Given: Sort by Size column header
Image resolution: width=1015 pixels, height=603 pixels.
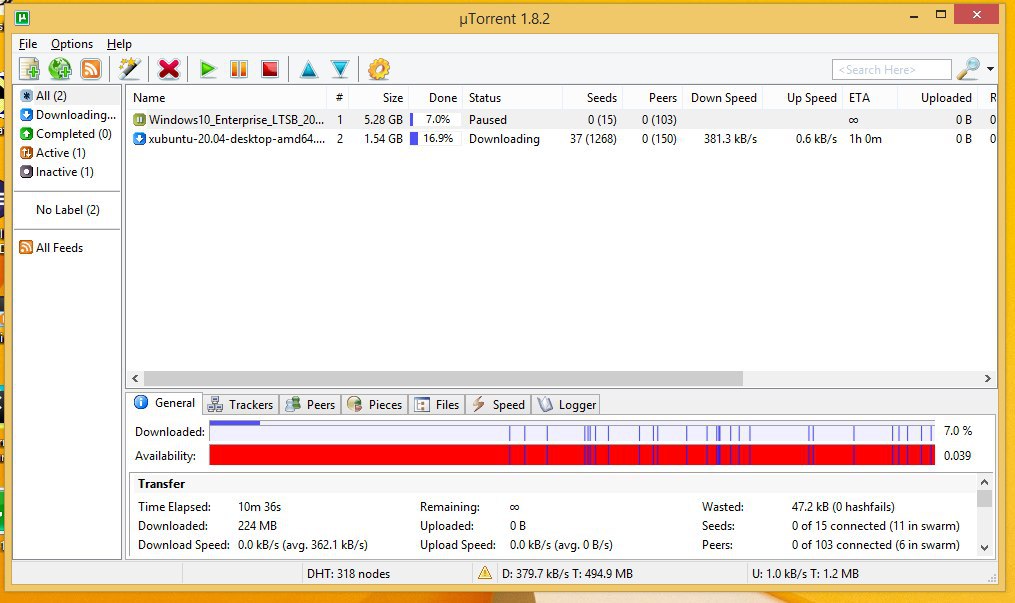Looking at the screenshot, I should click(379, 98).
